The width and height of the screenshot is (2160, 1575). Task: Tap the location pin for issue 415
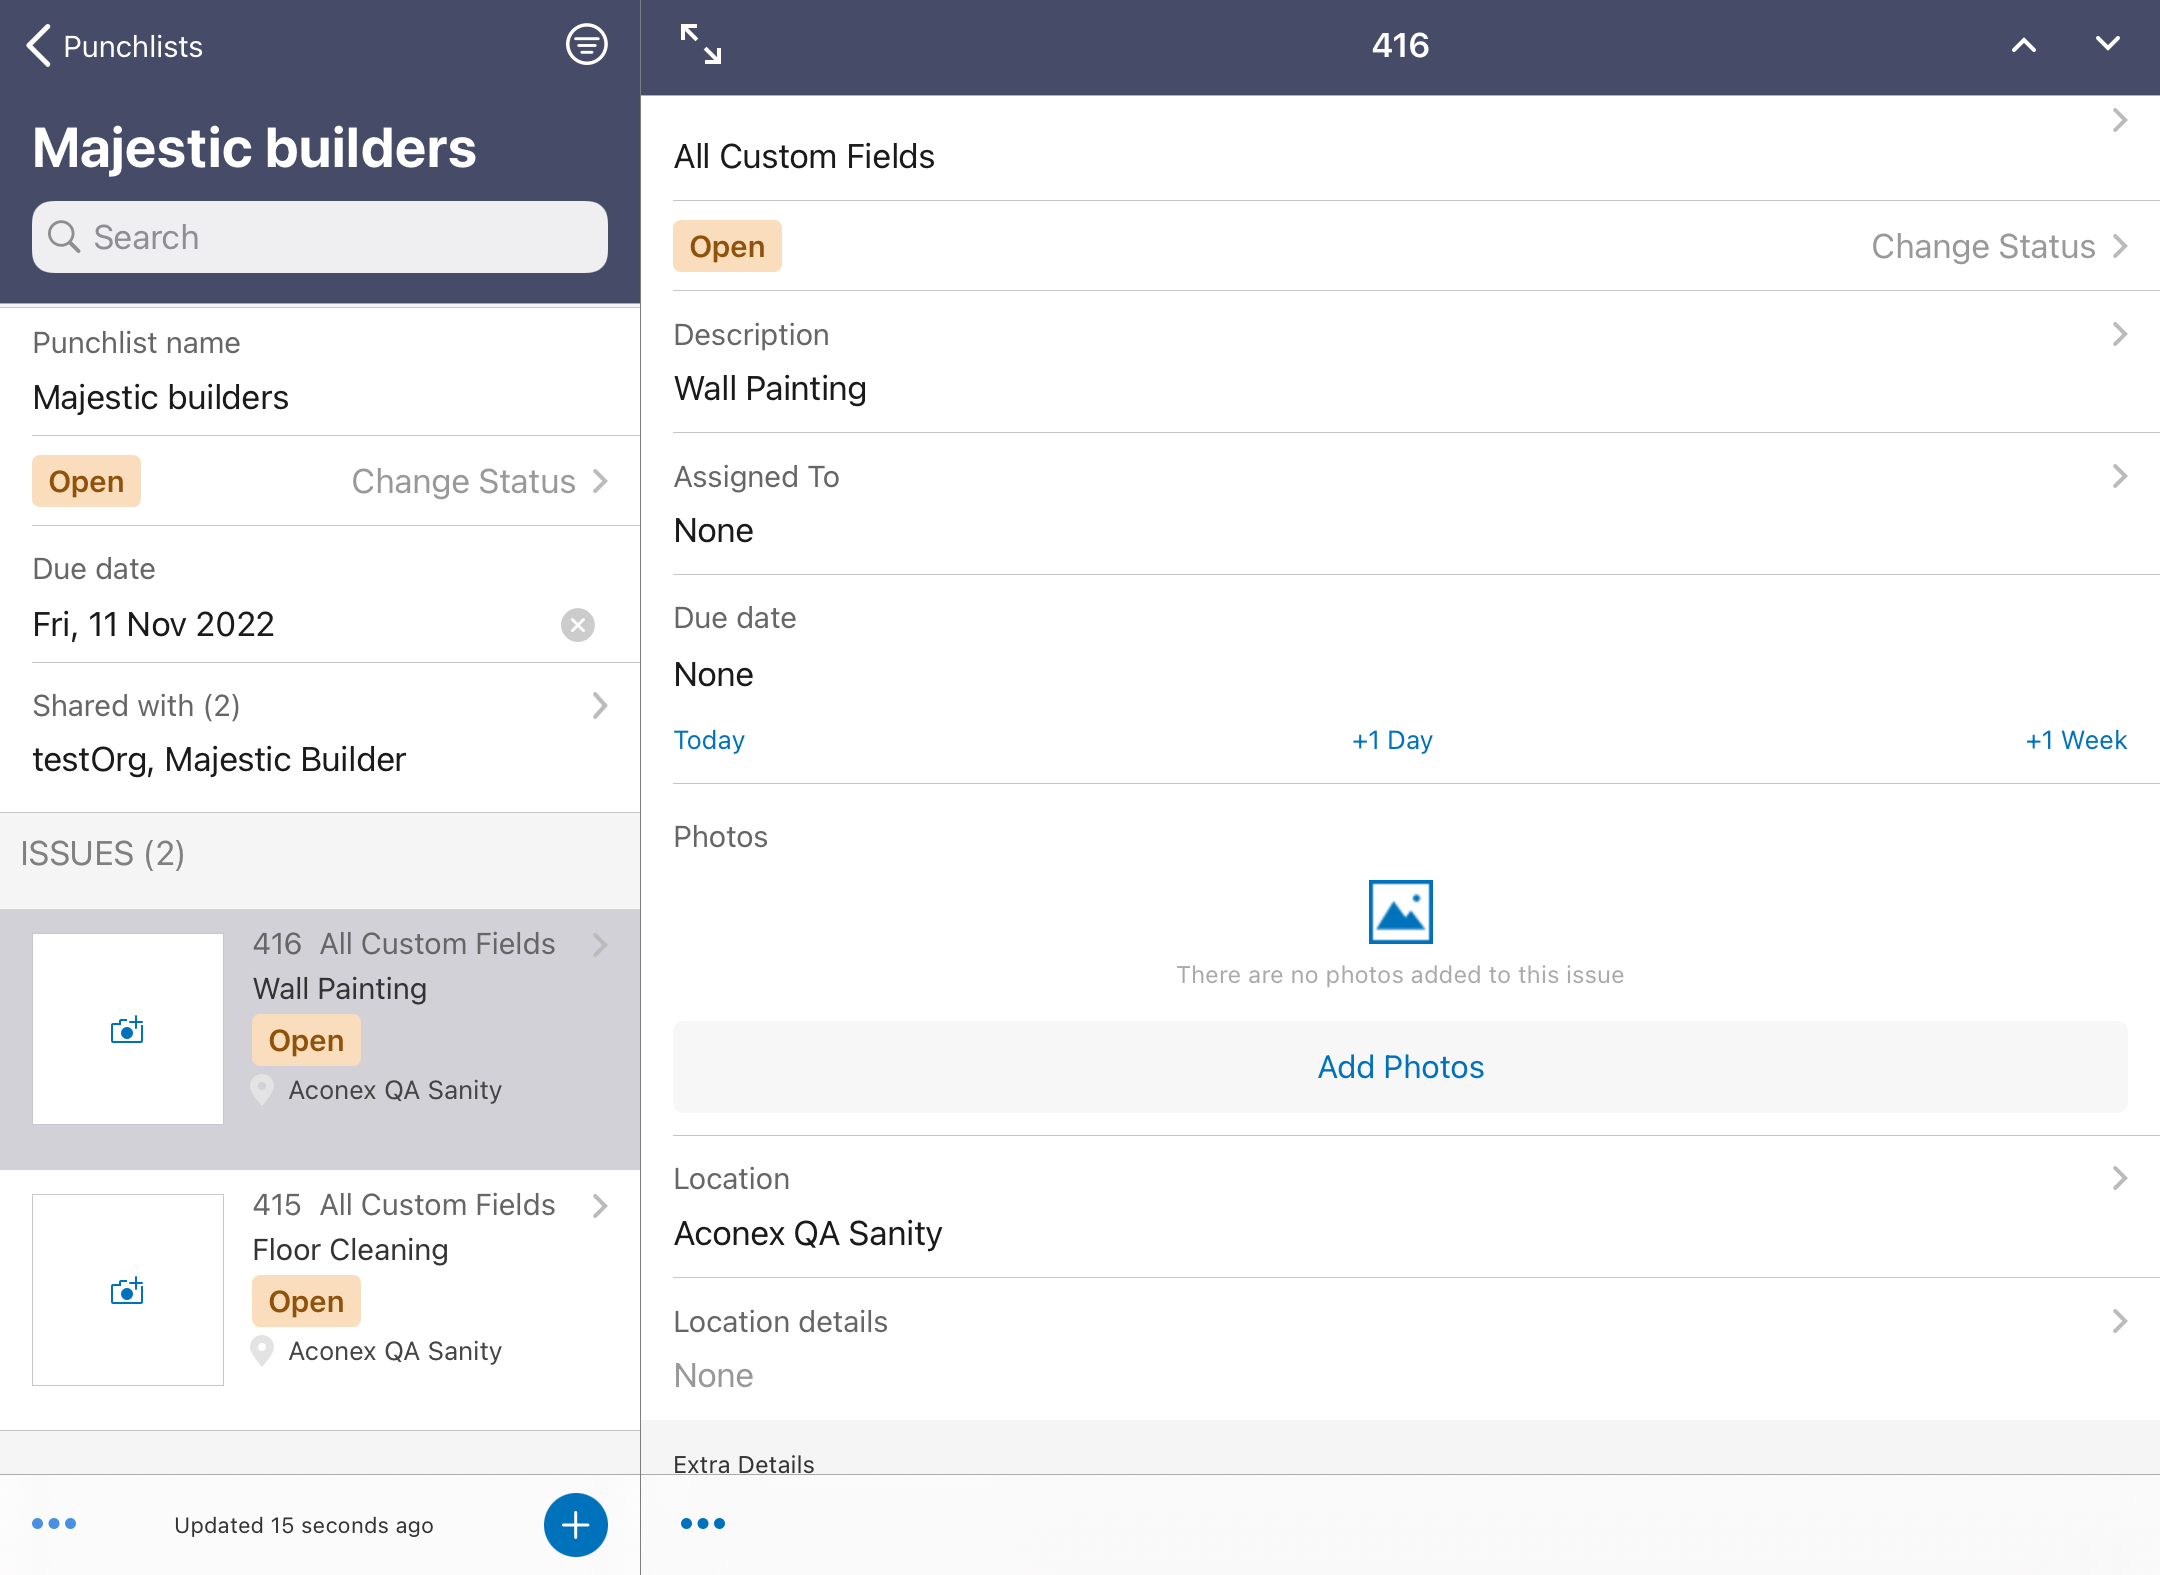pos(262,1351)
